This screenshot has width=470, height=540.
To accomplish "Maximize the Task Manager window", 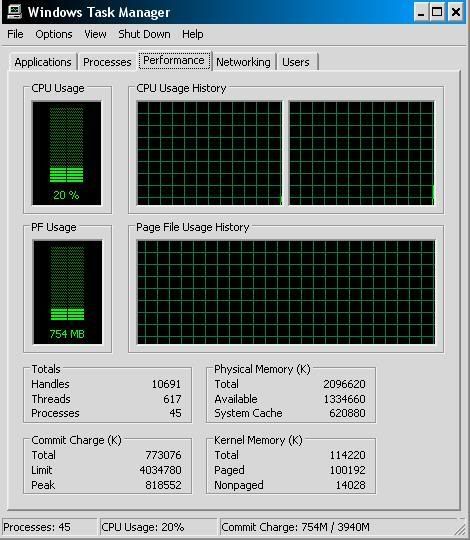I will pyautogui.click(x=437, y=12).
